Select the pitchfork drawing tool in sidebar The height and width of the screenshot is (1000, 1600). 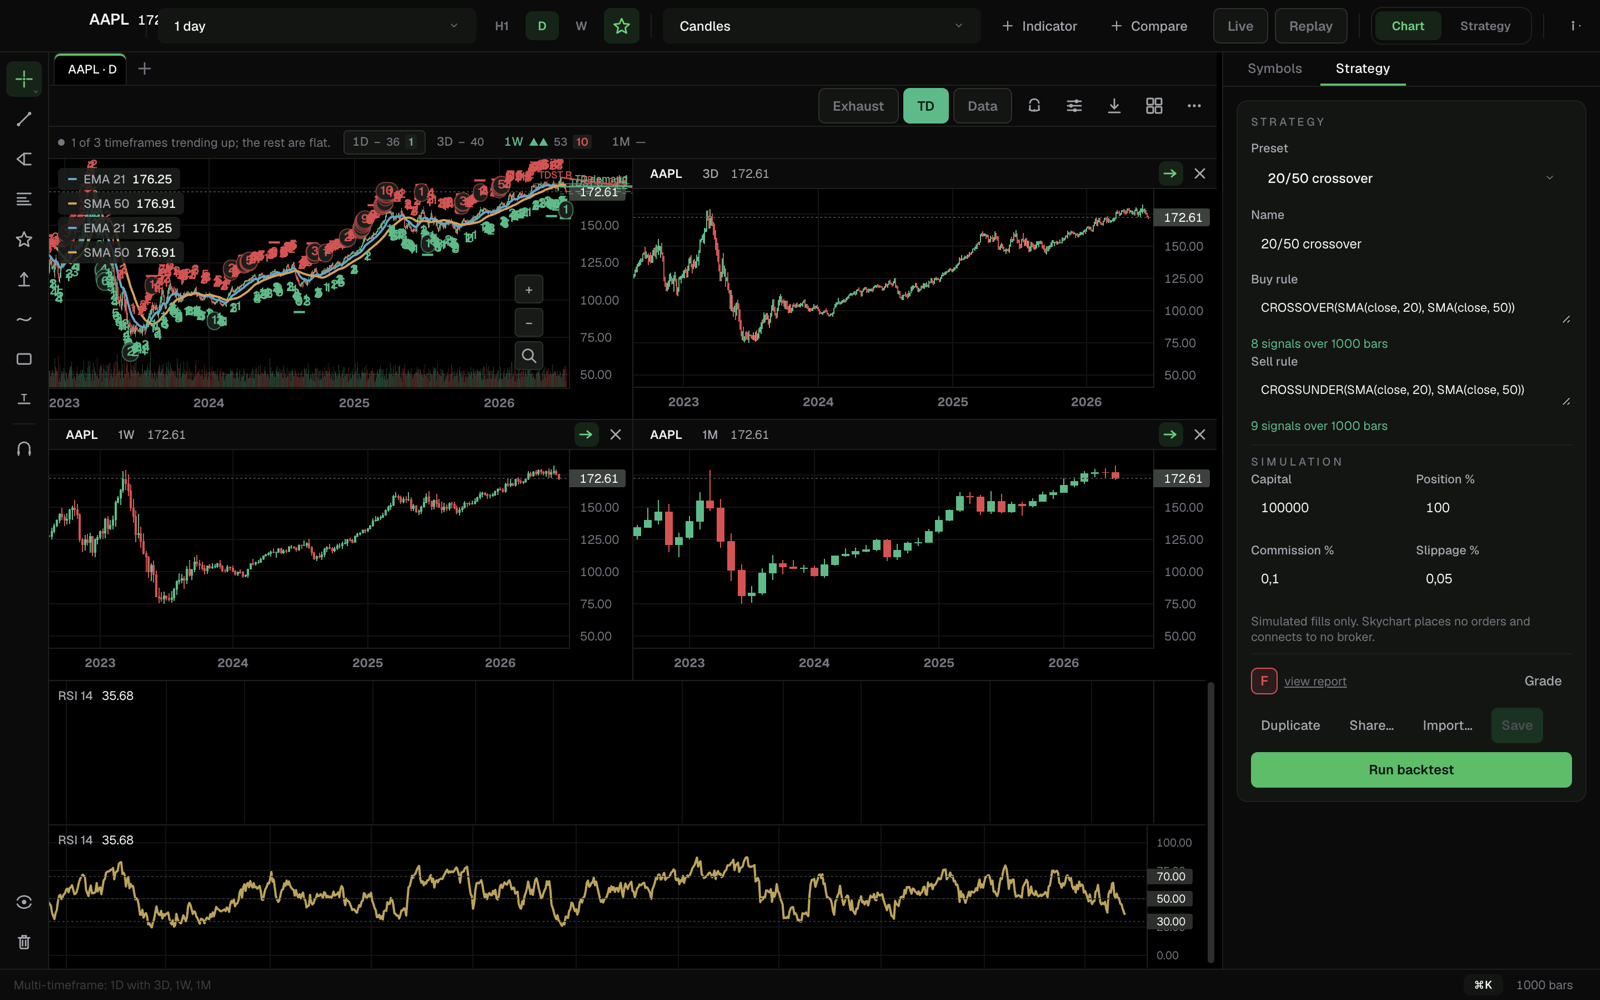(x=24, y=159)
